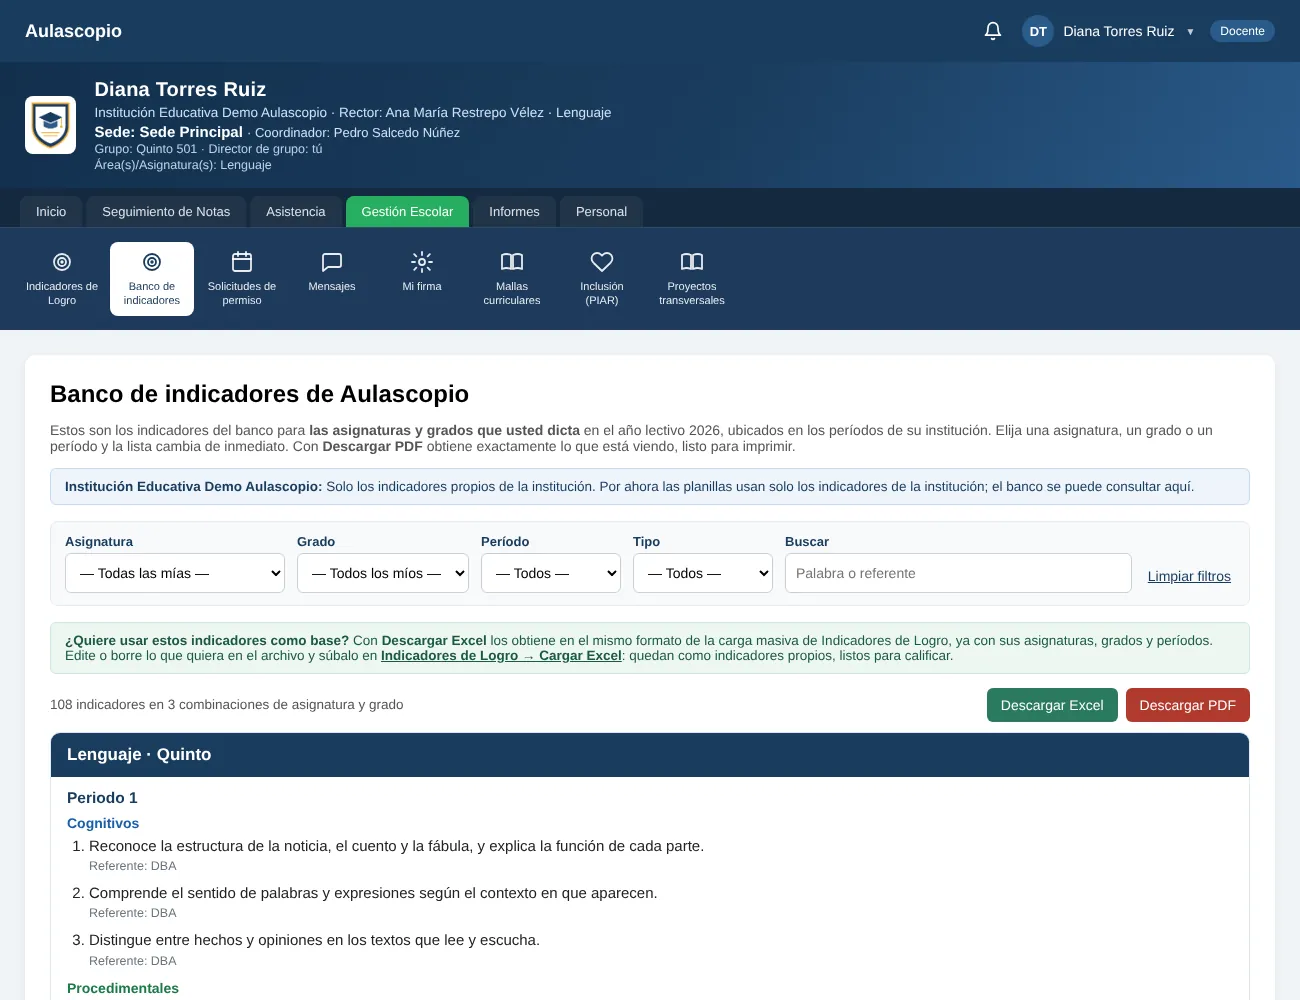Open Inclusión (PIAR) heart icon

602,279
